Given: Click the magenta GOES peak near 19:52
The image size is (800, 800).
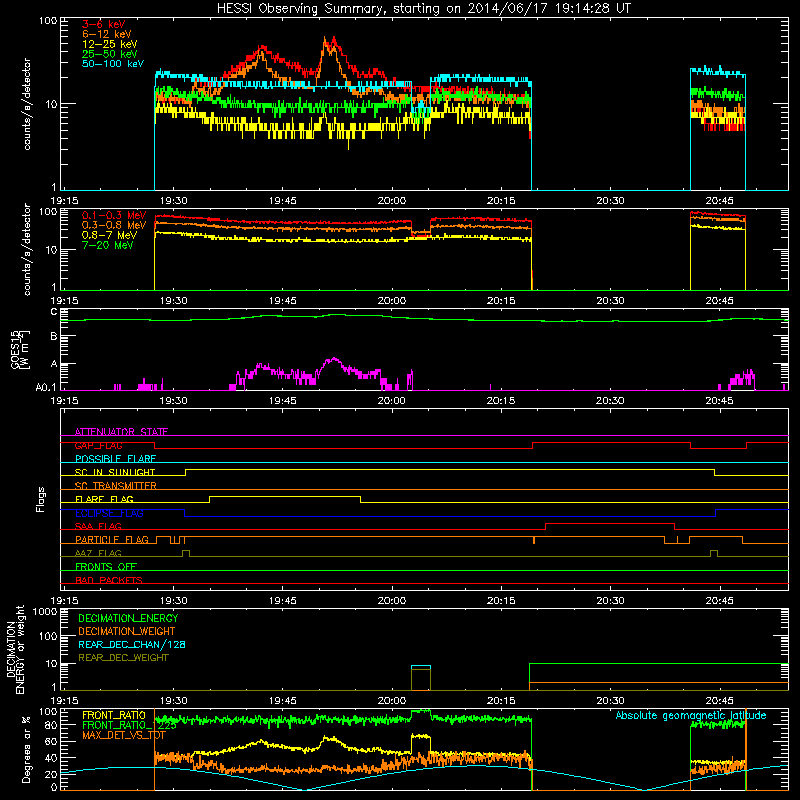Looking at the screenshot, I should 333,359.
